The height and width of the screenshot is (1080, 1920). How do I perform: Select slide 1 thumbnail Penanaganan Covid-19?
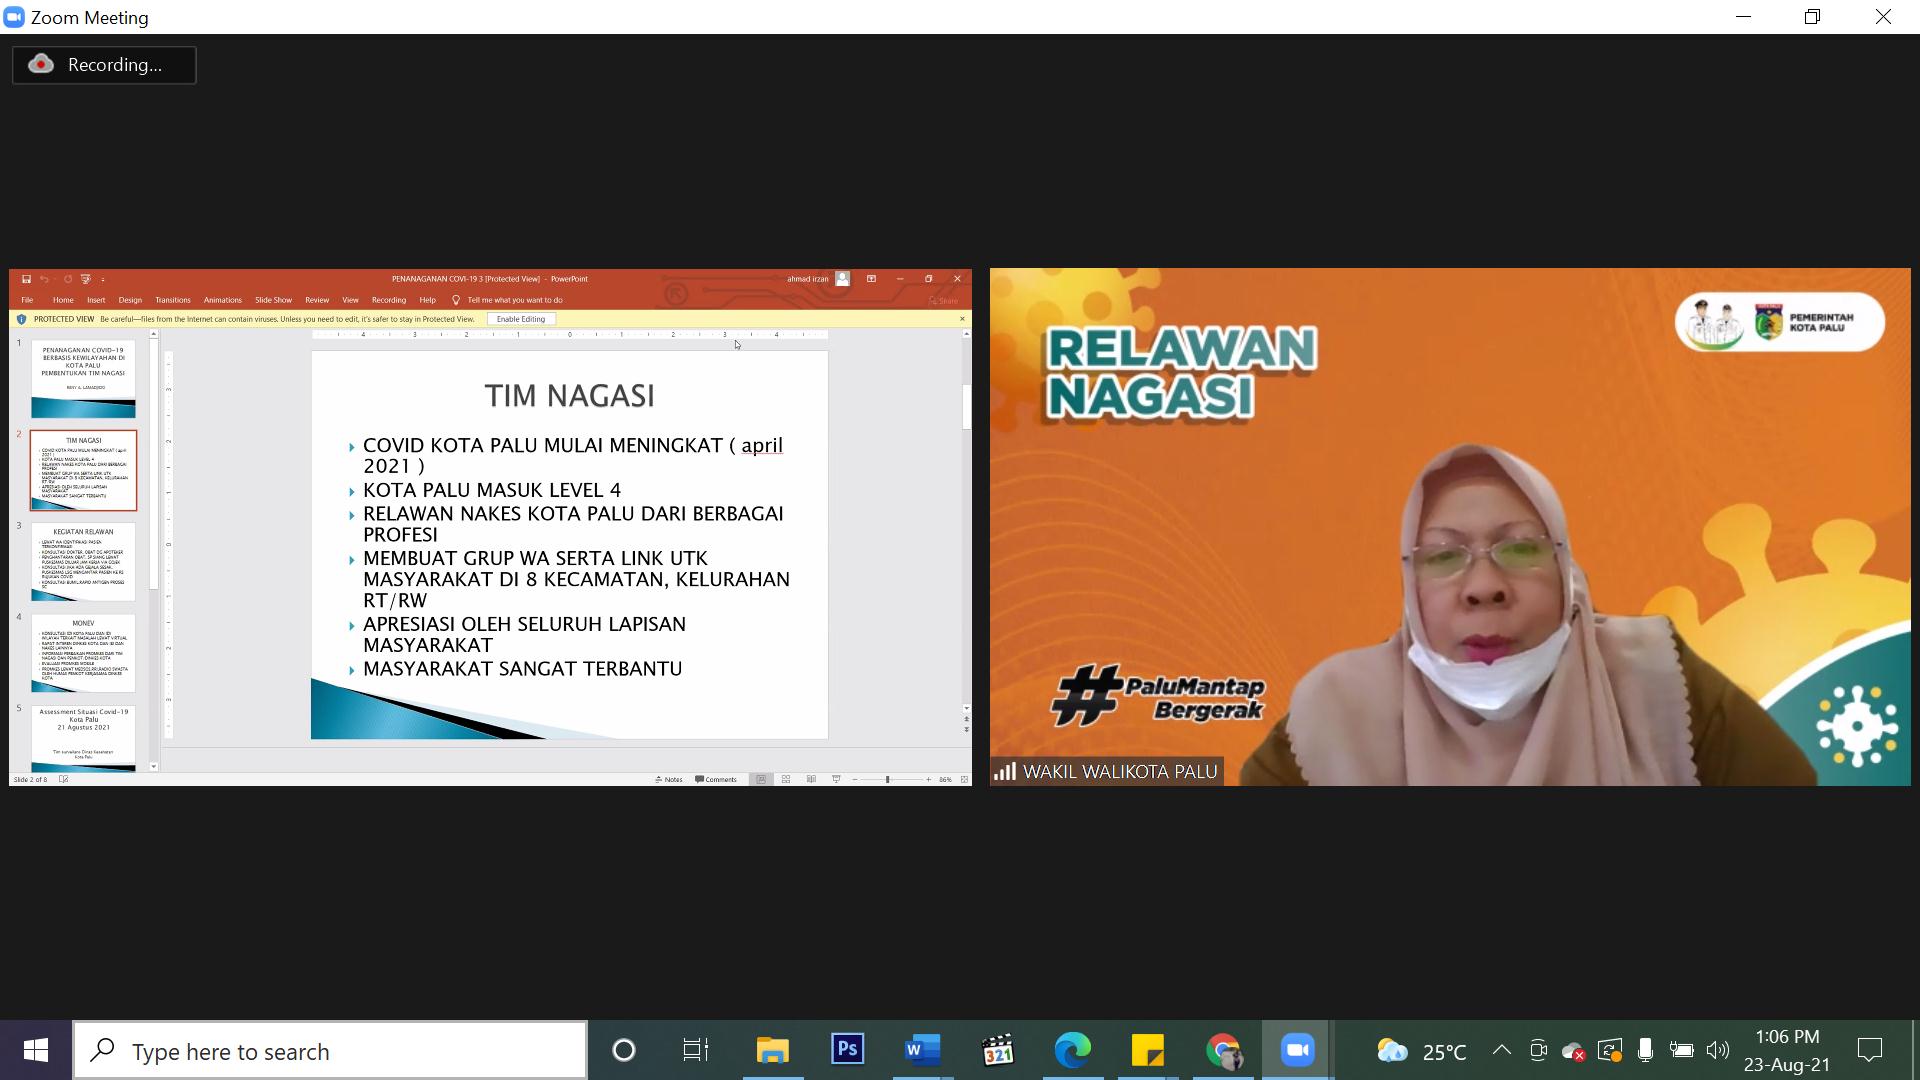coord(83,379)
